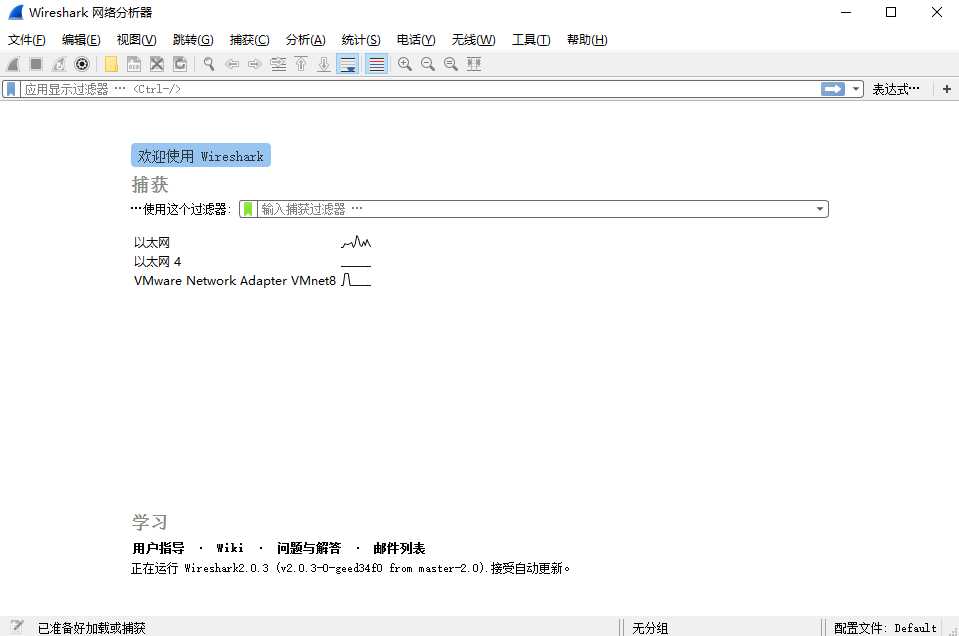The image size is (959, 636).
Task: Start capturing packets with the shark fin icon
Action: pos(13,64)
